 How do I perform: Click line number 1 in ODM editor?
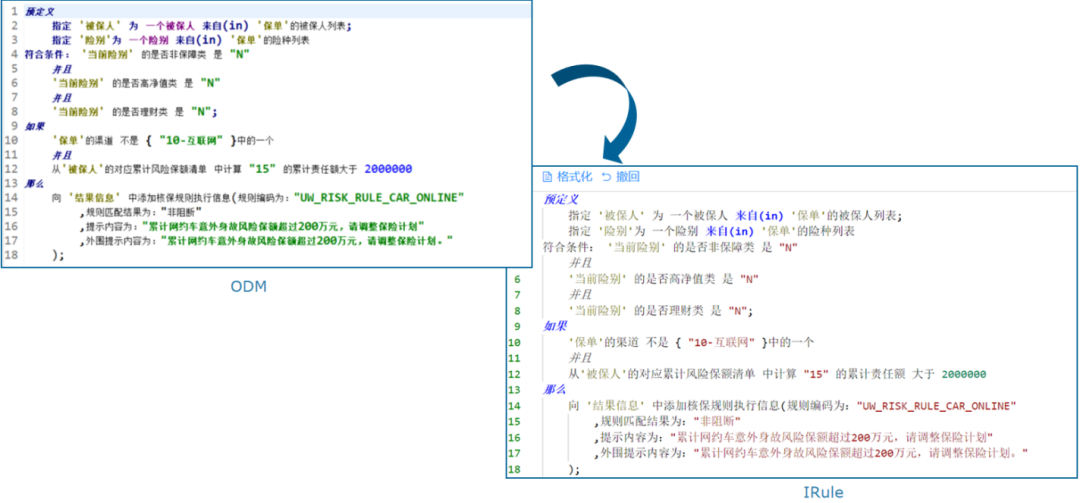pyautogui.click(x=13, y=10)
